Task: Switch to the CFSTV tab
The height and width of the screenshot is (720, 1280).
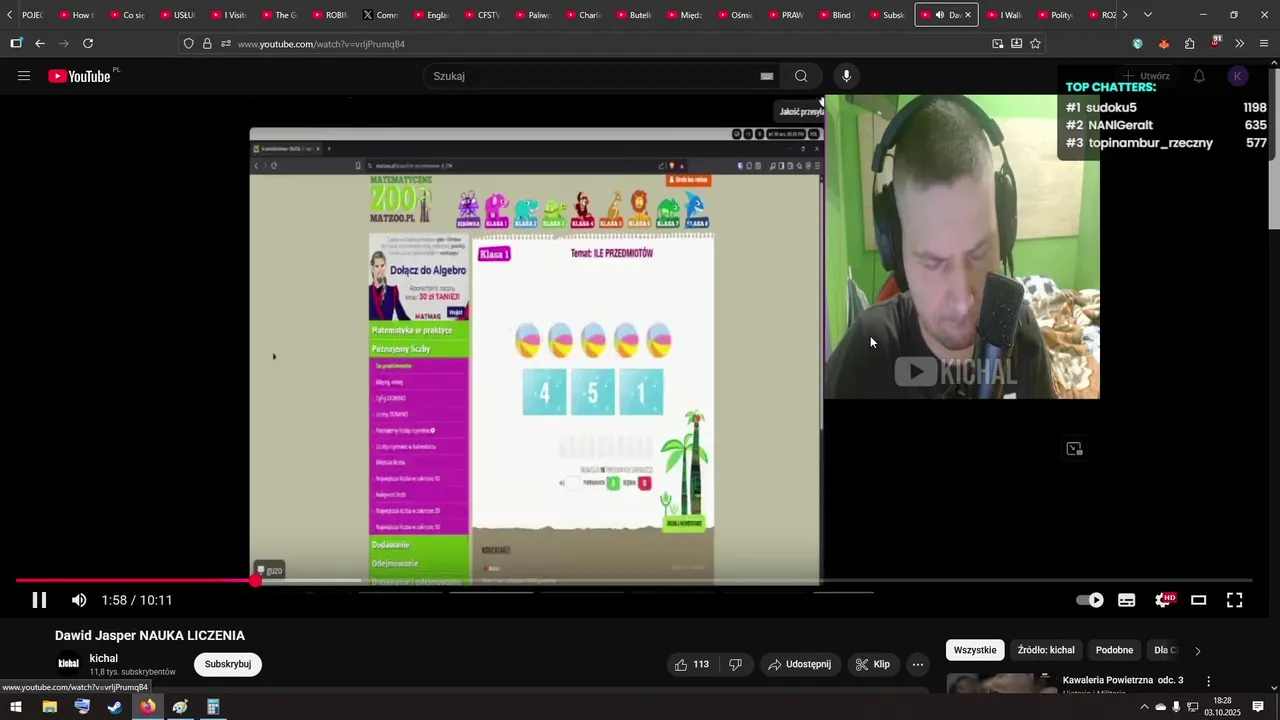Action: click(482, 15)
